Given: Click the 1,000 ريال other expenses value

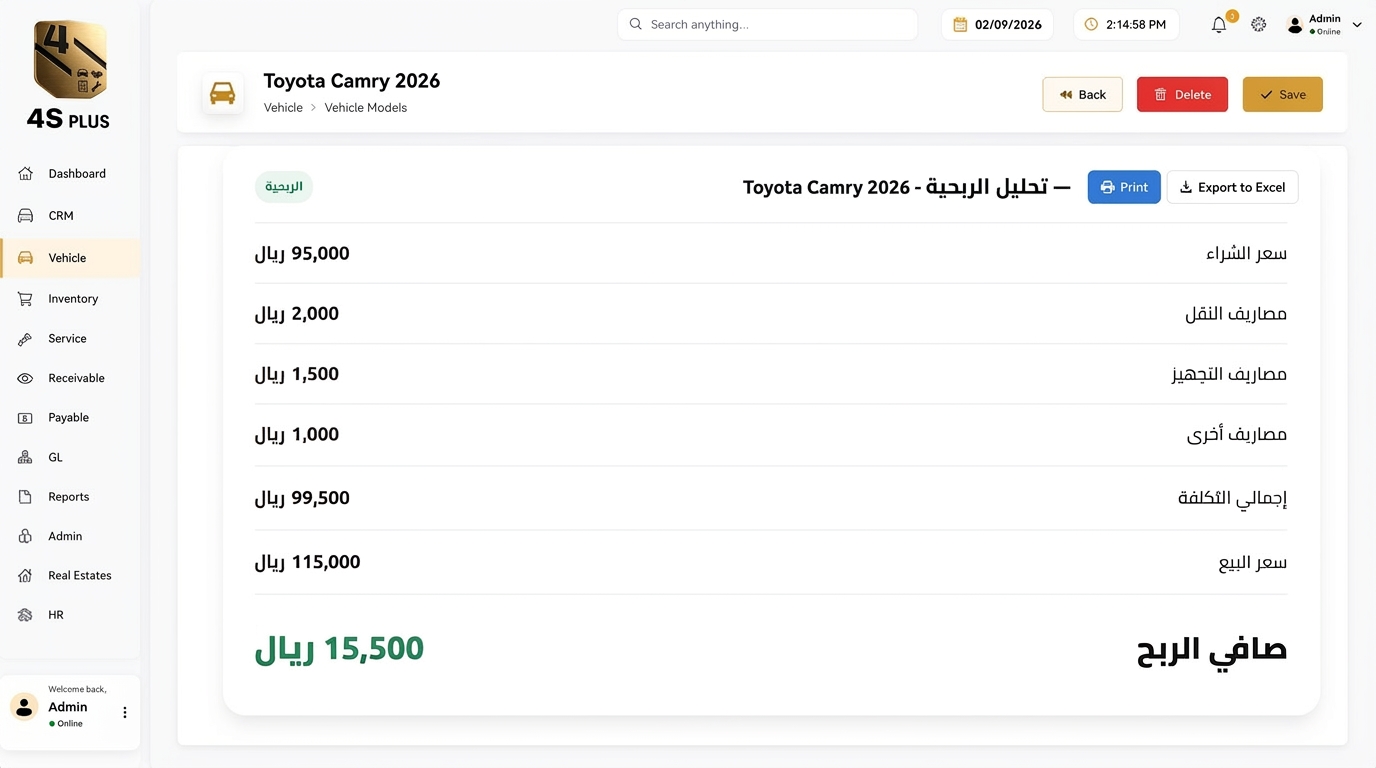Looking at the screenshot, I should point(297,434).
